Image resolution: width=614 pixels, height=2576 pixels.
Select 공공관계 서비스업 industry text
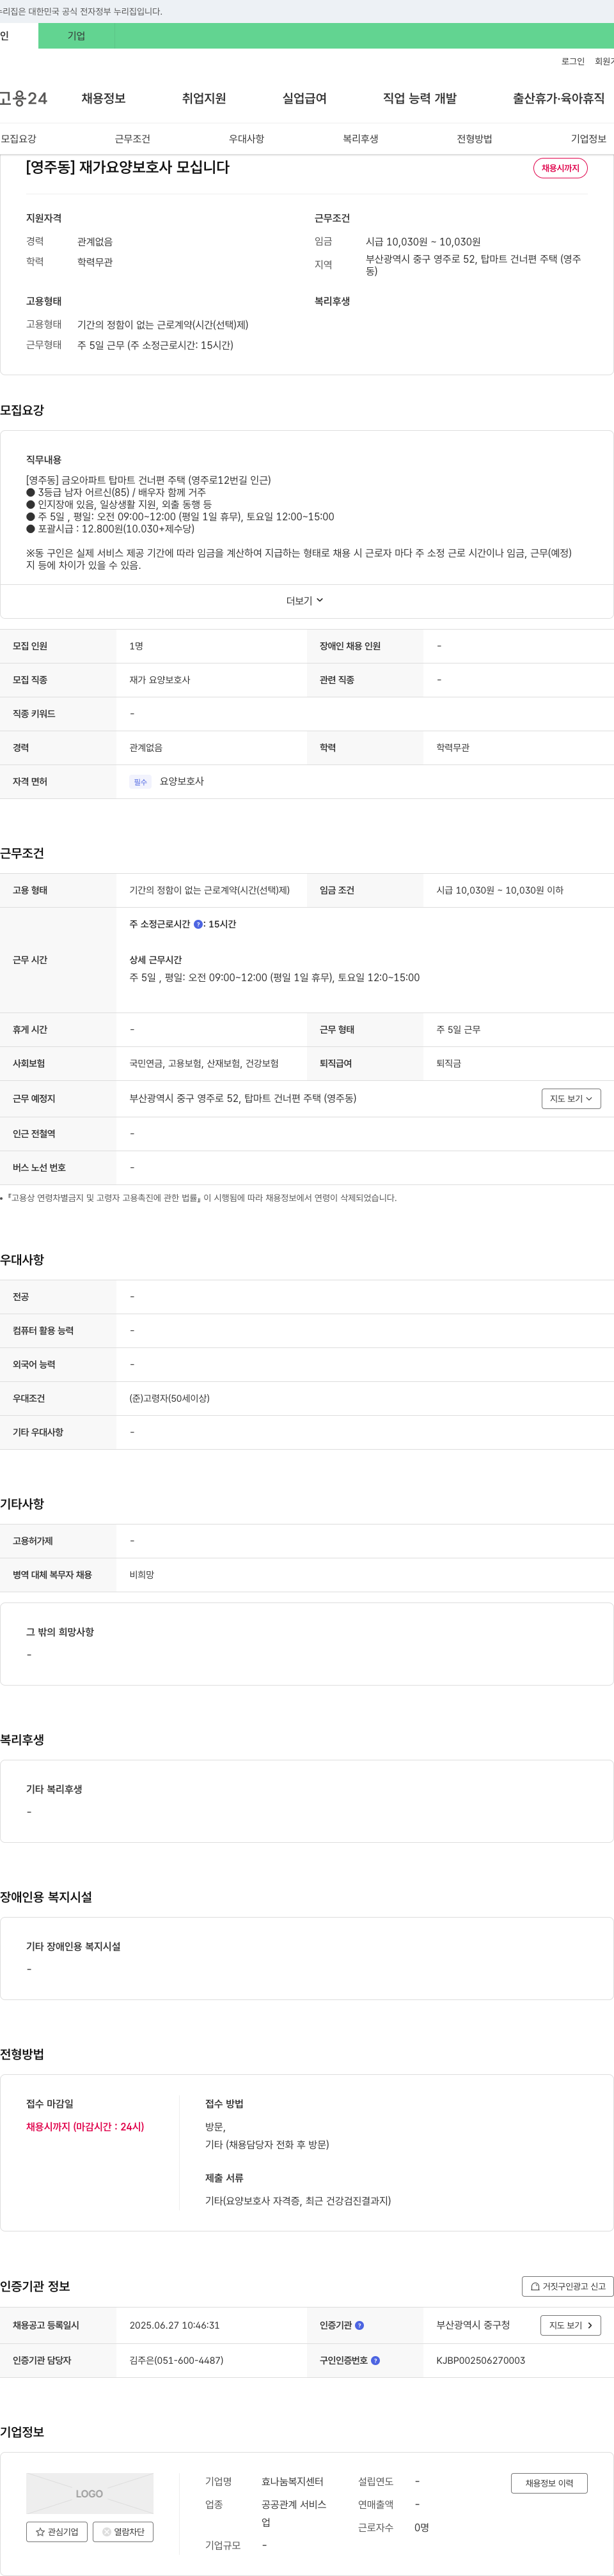294,2513
